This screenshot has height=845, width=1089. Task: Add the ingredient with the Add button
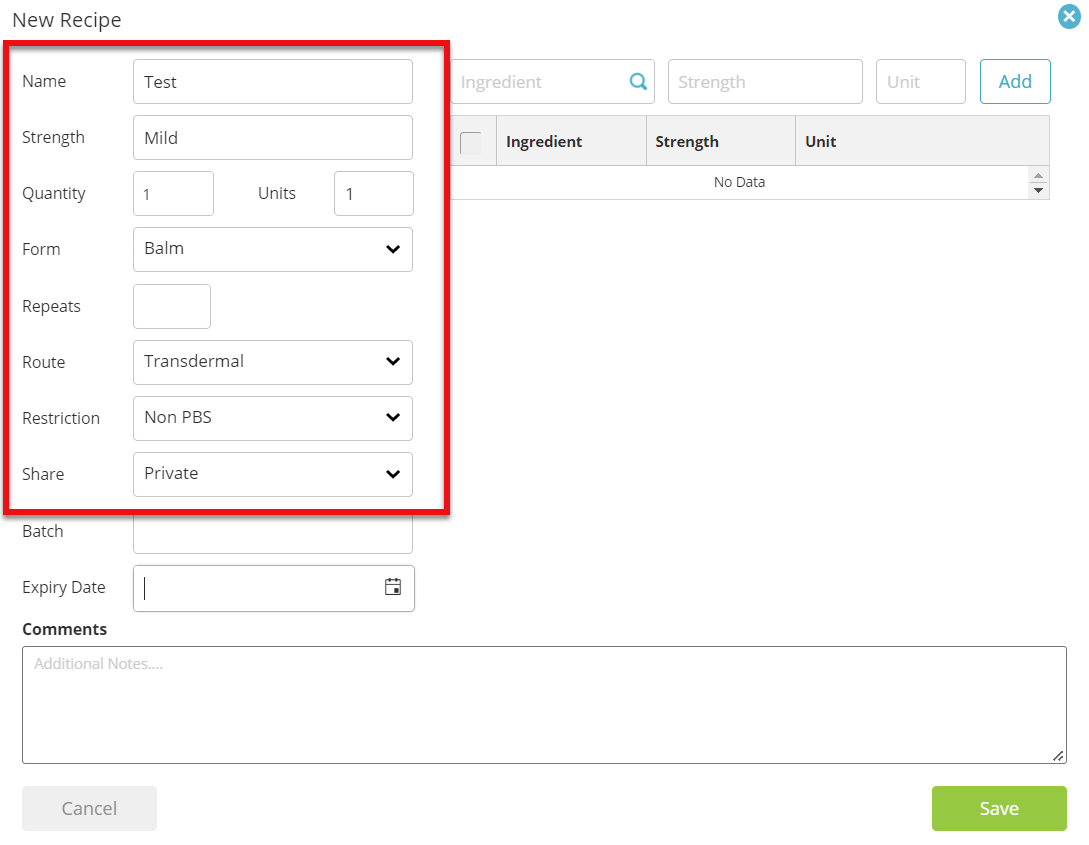1015,81
